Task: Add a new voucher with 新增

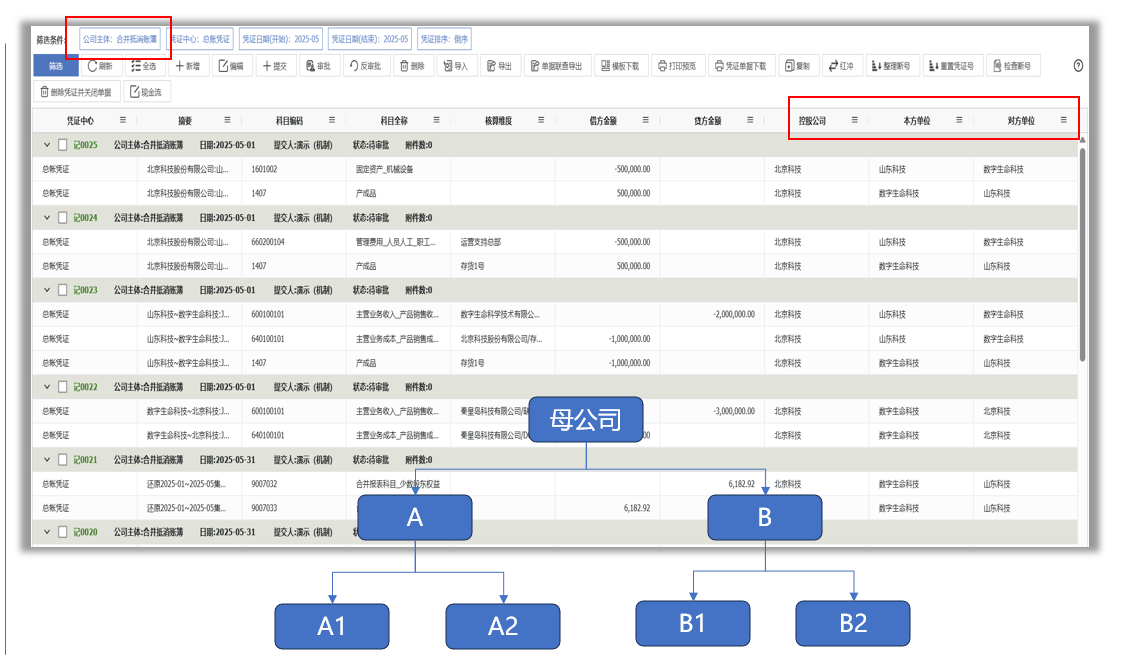Action: point(188,66)
